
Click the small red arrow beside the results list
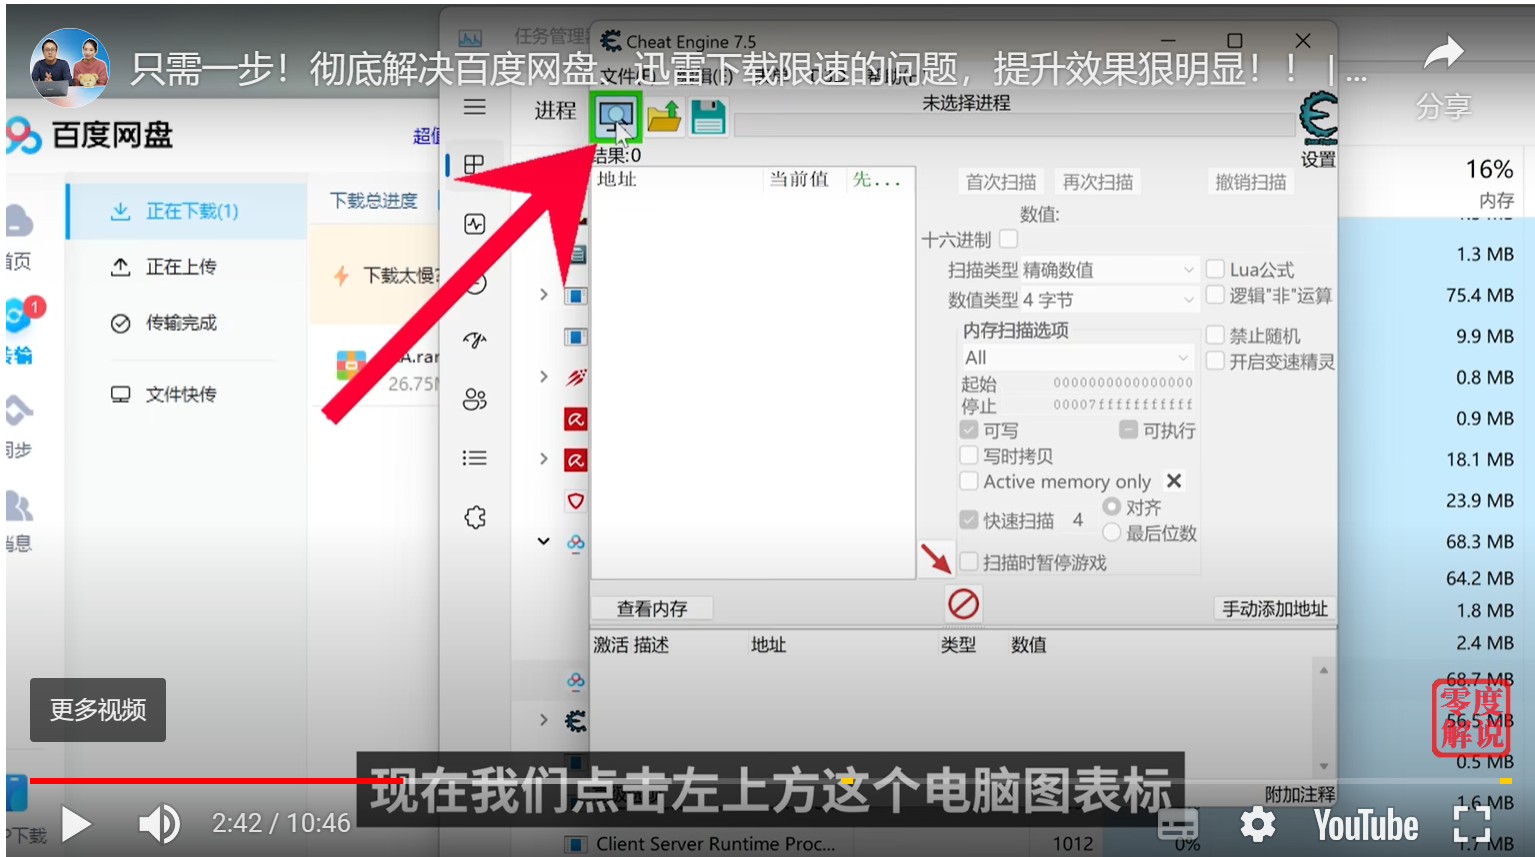point(936,558)
